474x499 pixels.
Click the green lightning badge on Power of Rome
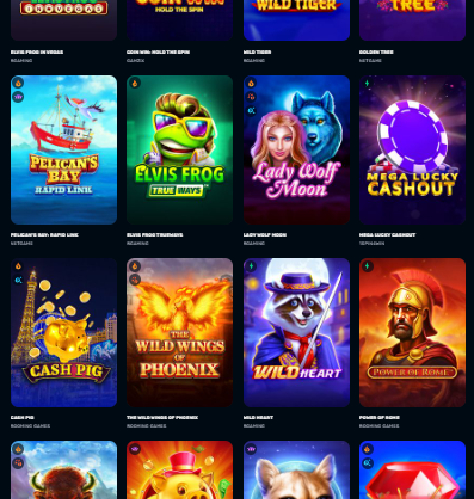coord(367,266)
